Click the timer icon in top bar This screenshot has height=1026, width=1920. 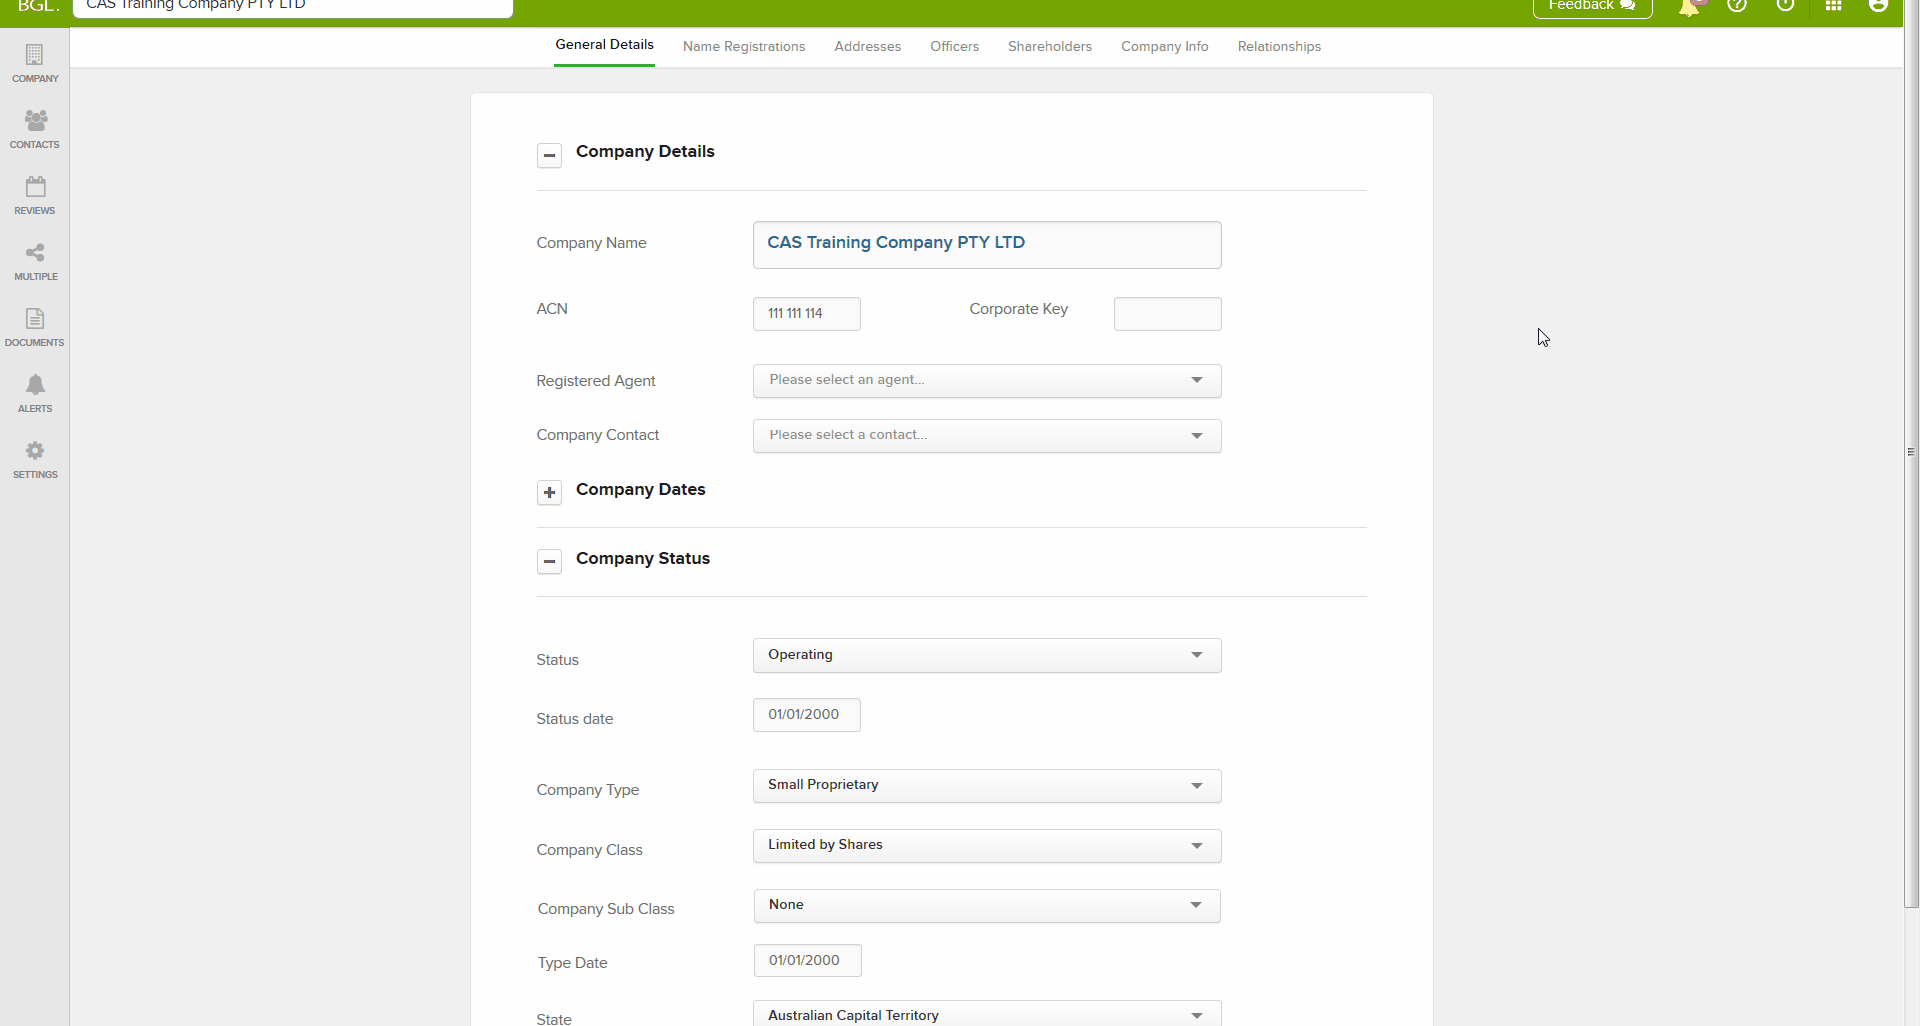click(x=1785, y=5)
